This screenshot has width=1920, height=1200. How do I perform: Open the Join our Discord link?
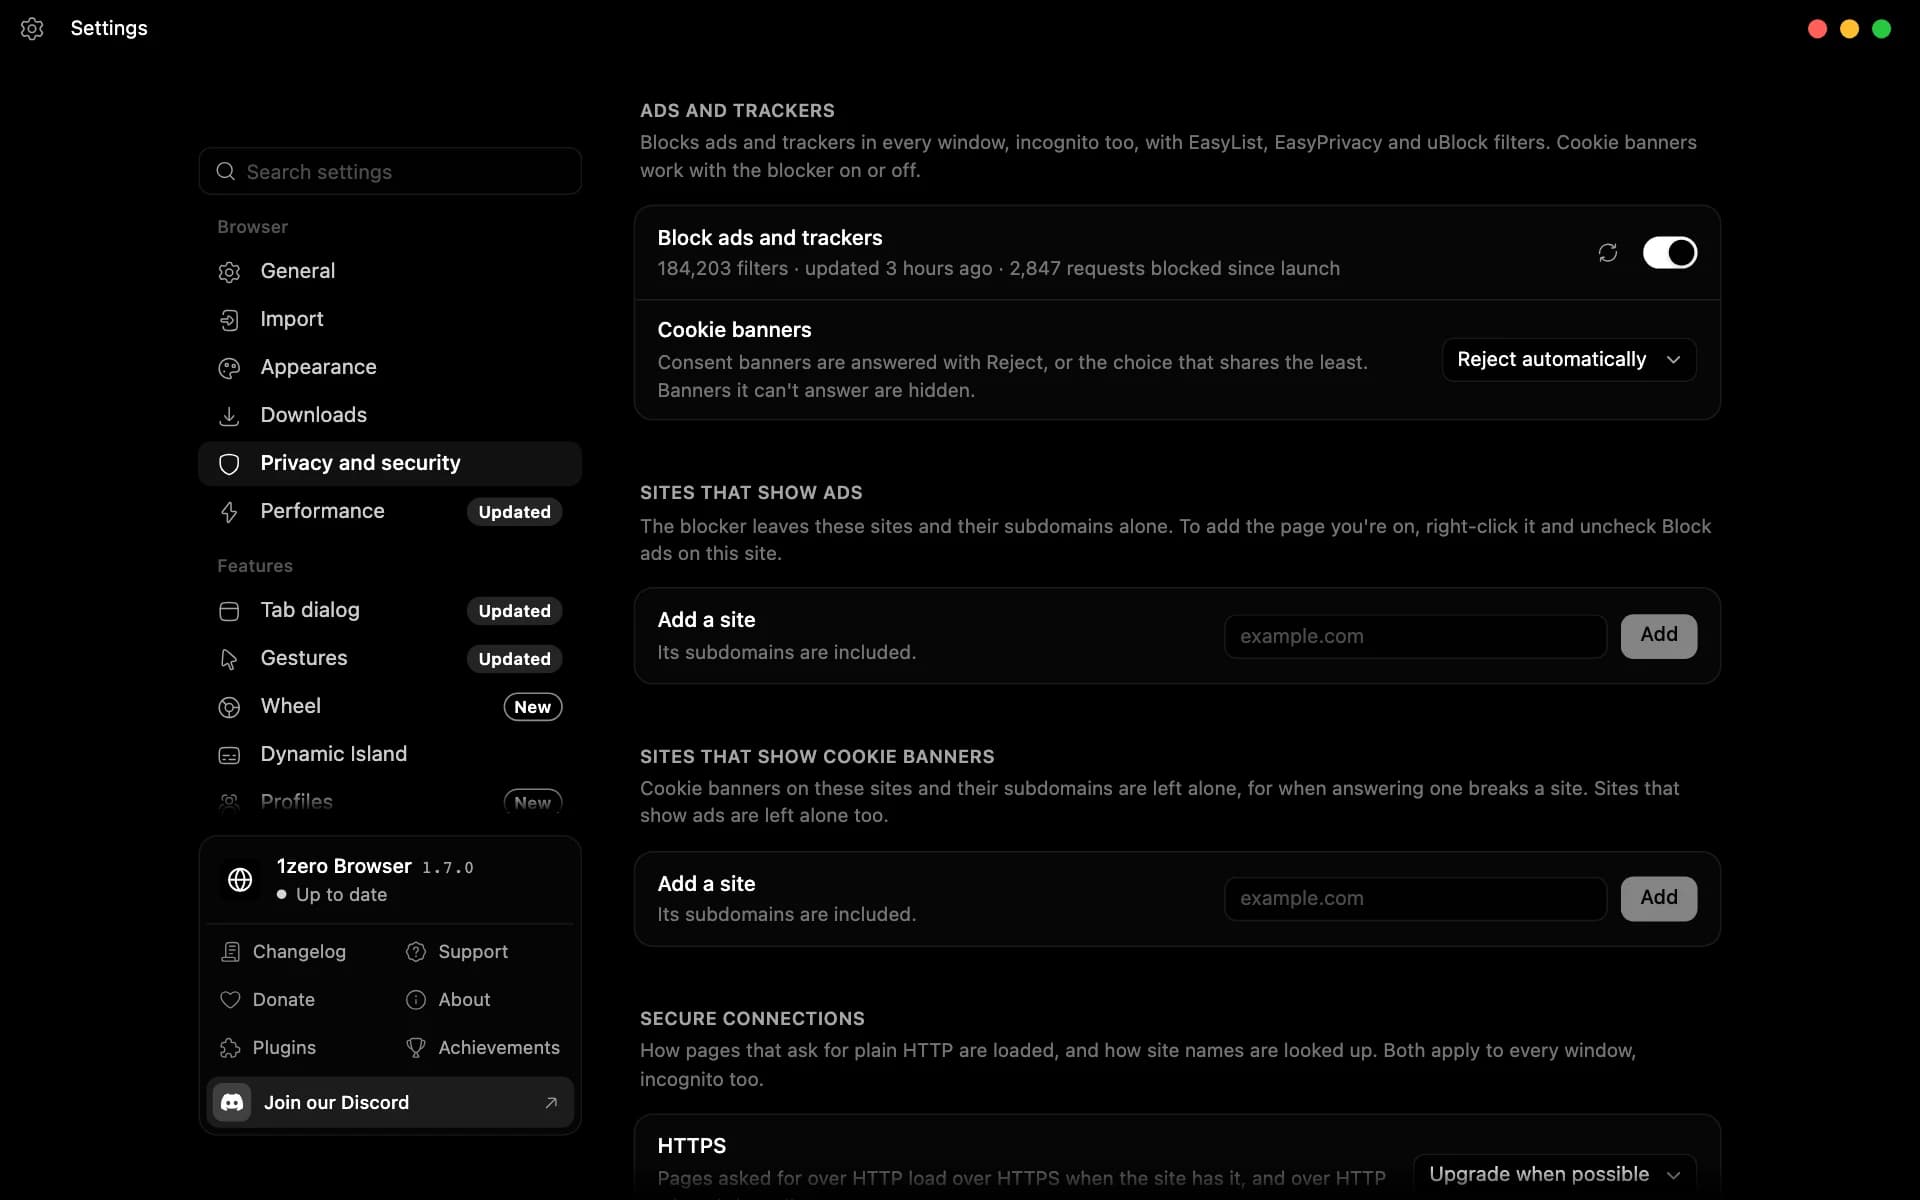(x=390, y=1102)
